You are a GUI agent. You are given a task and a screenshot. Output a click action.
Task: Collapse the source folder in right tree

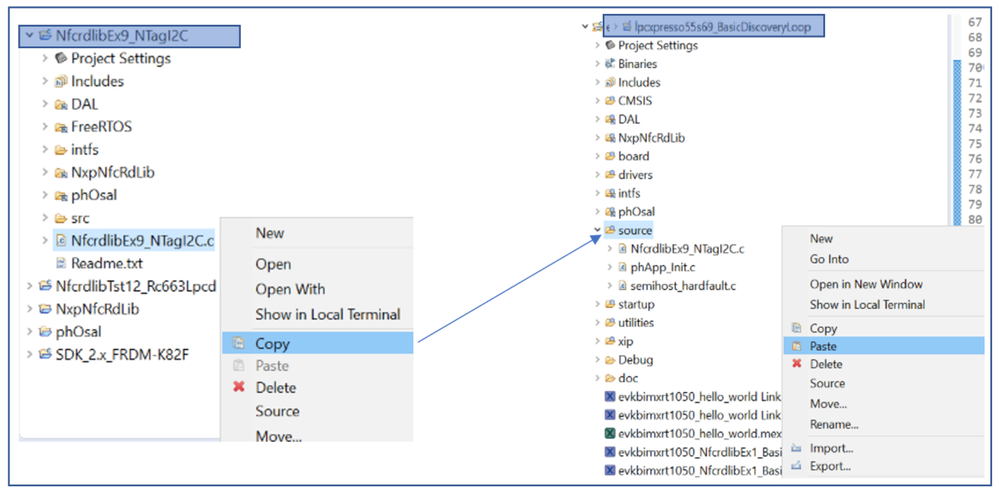click(598, 231)
